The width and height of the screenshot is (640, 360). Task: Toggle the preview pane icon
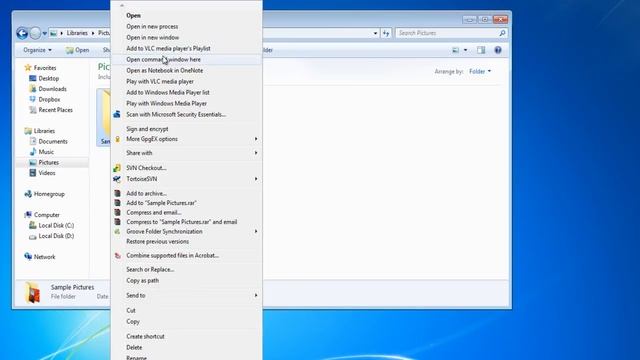(x=481, y=50)
